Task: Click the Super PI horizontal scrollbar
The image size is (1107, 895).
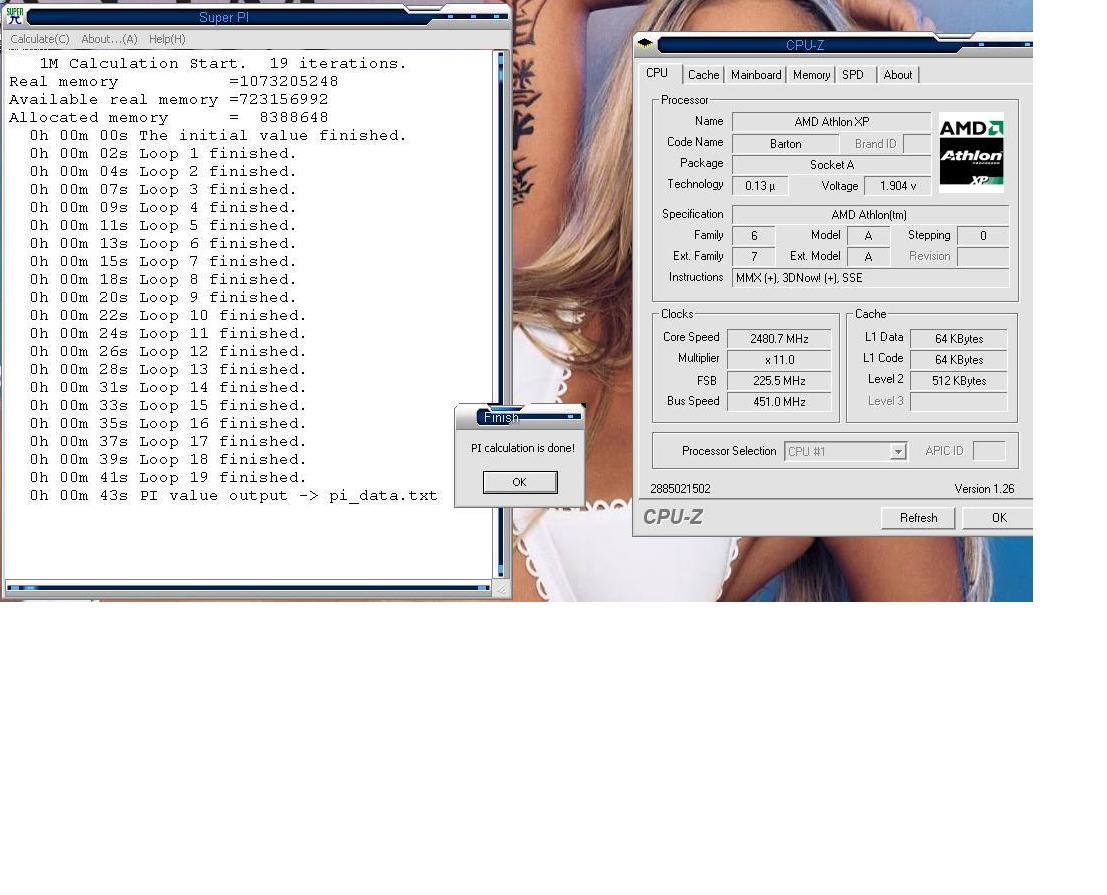Action: click(x=247, y=587)
